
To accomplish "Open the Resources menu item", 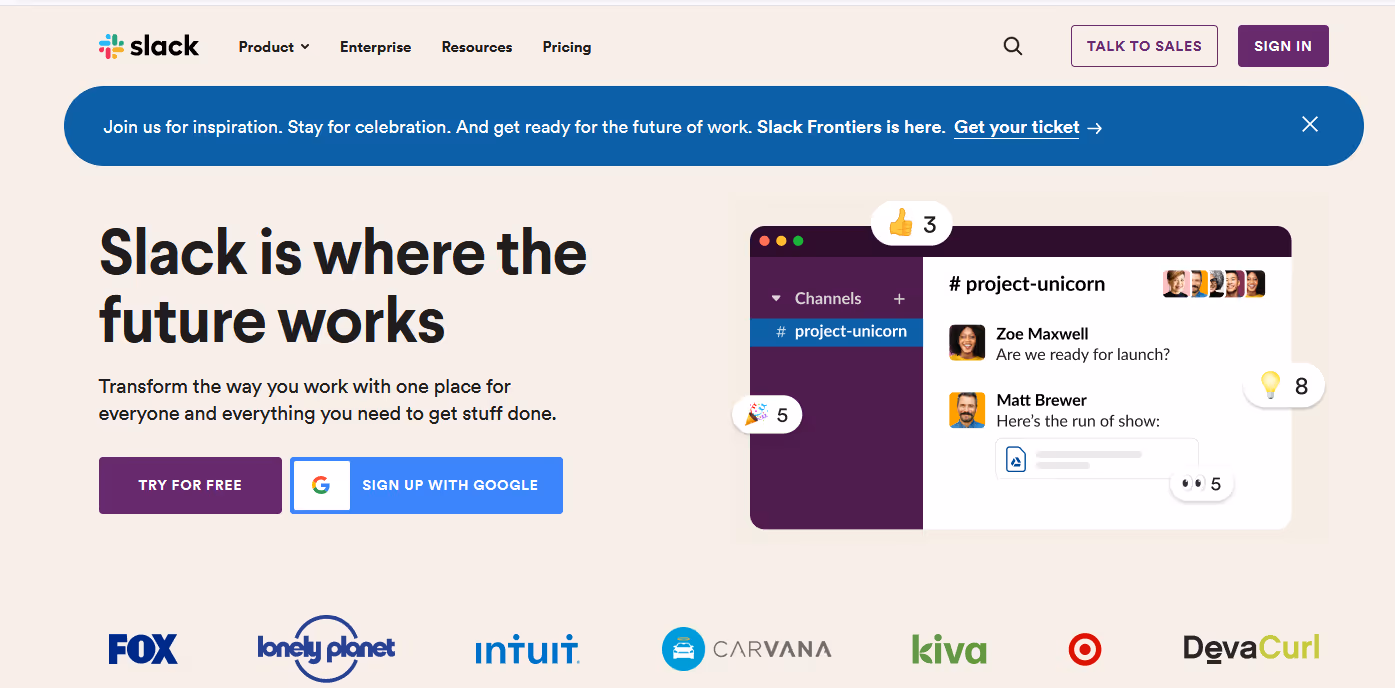I will [x=477, y=47].
